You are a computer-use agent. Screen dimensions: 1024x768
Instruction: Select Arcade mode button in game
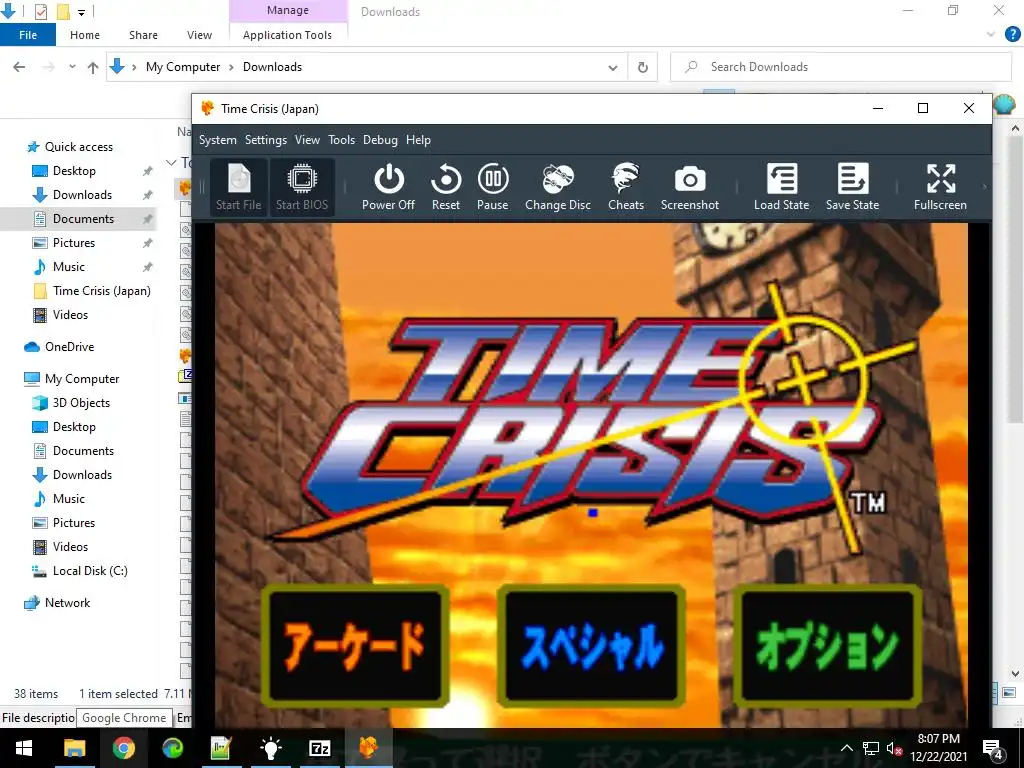[355, 646]
